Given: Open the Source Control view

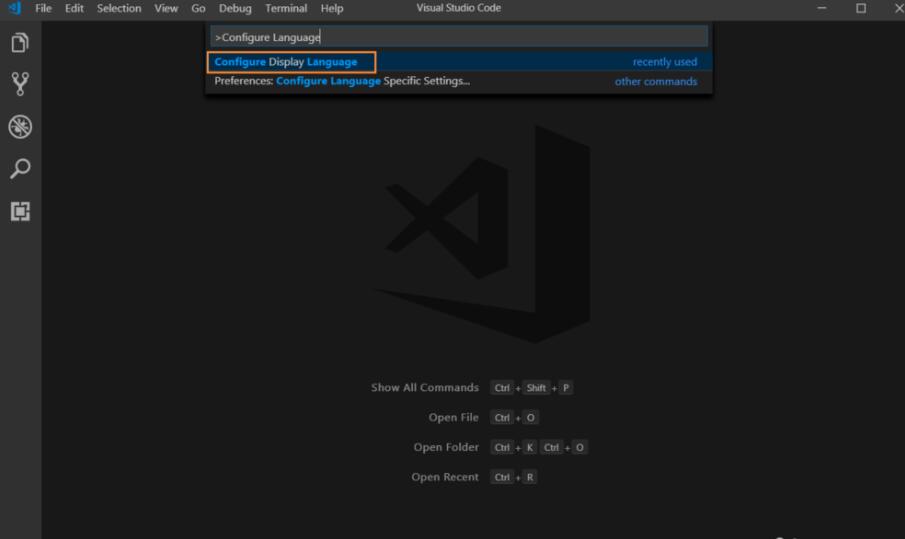Looking at the screenshot, I should [20, 84].
